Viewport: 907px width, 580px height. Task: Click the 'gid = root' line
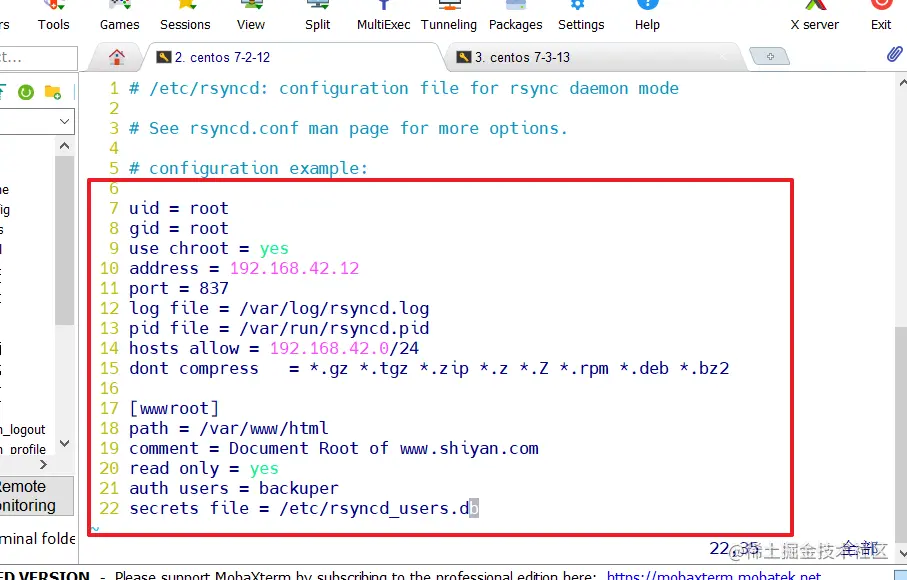[179, 228]
